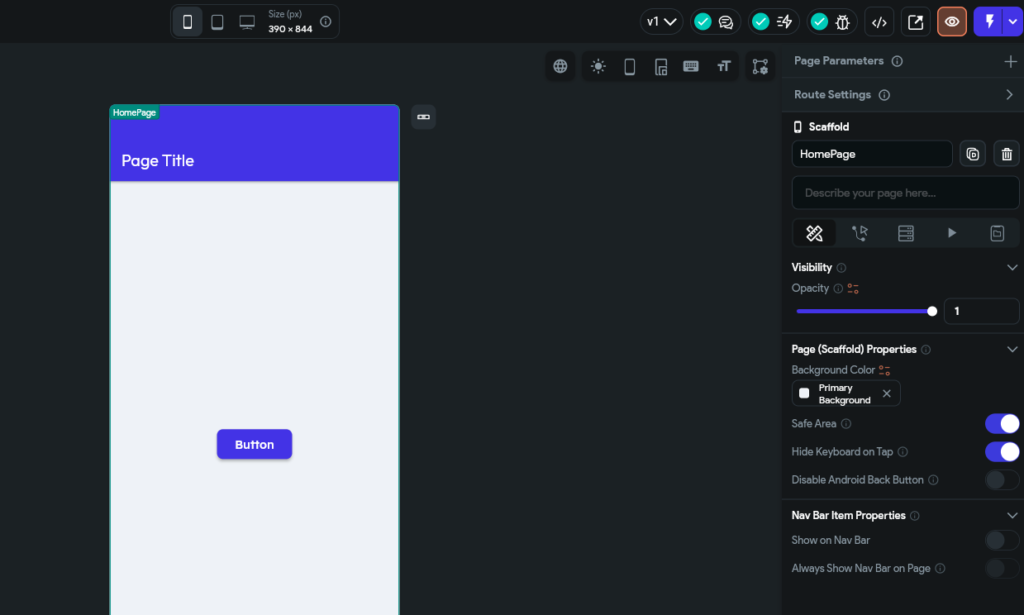The width and height of the screenshot is (1024, 615).
Task: Collapse the Visibility section
Action: tap(1012, 268)
